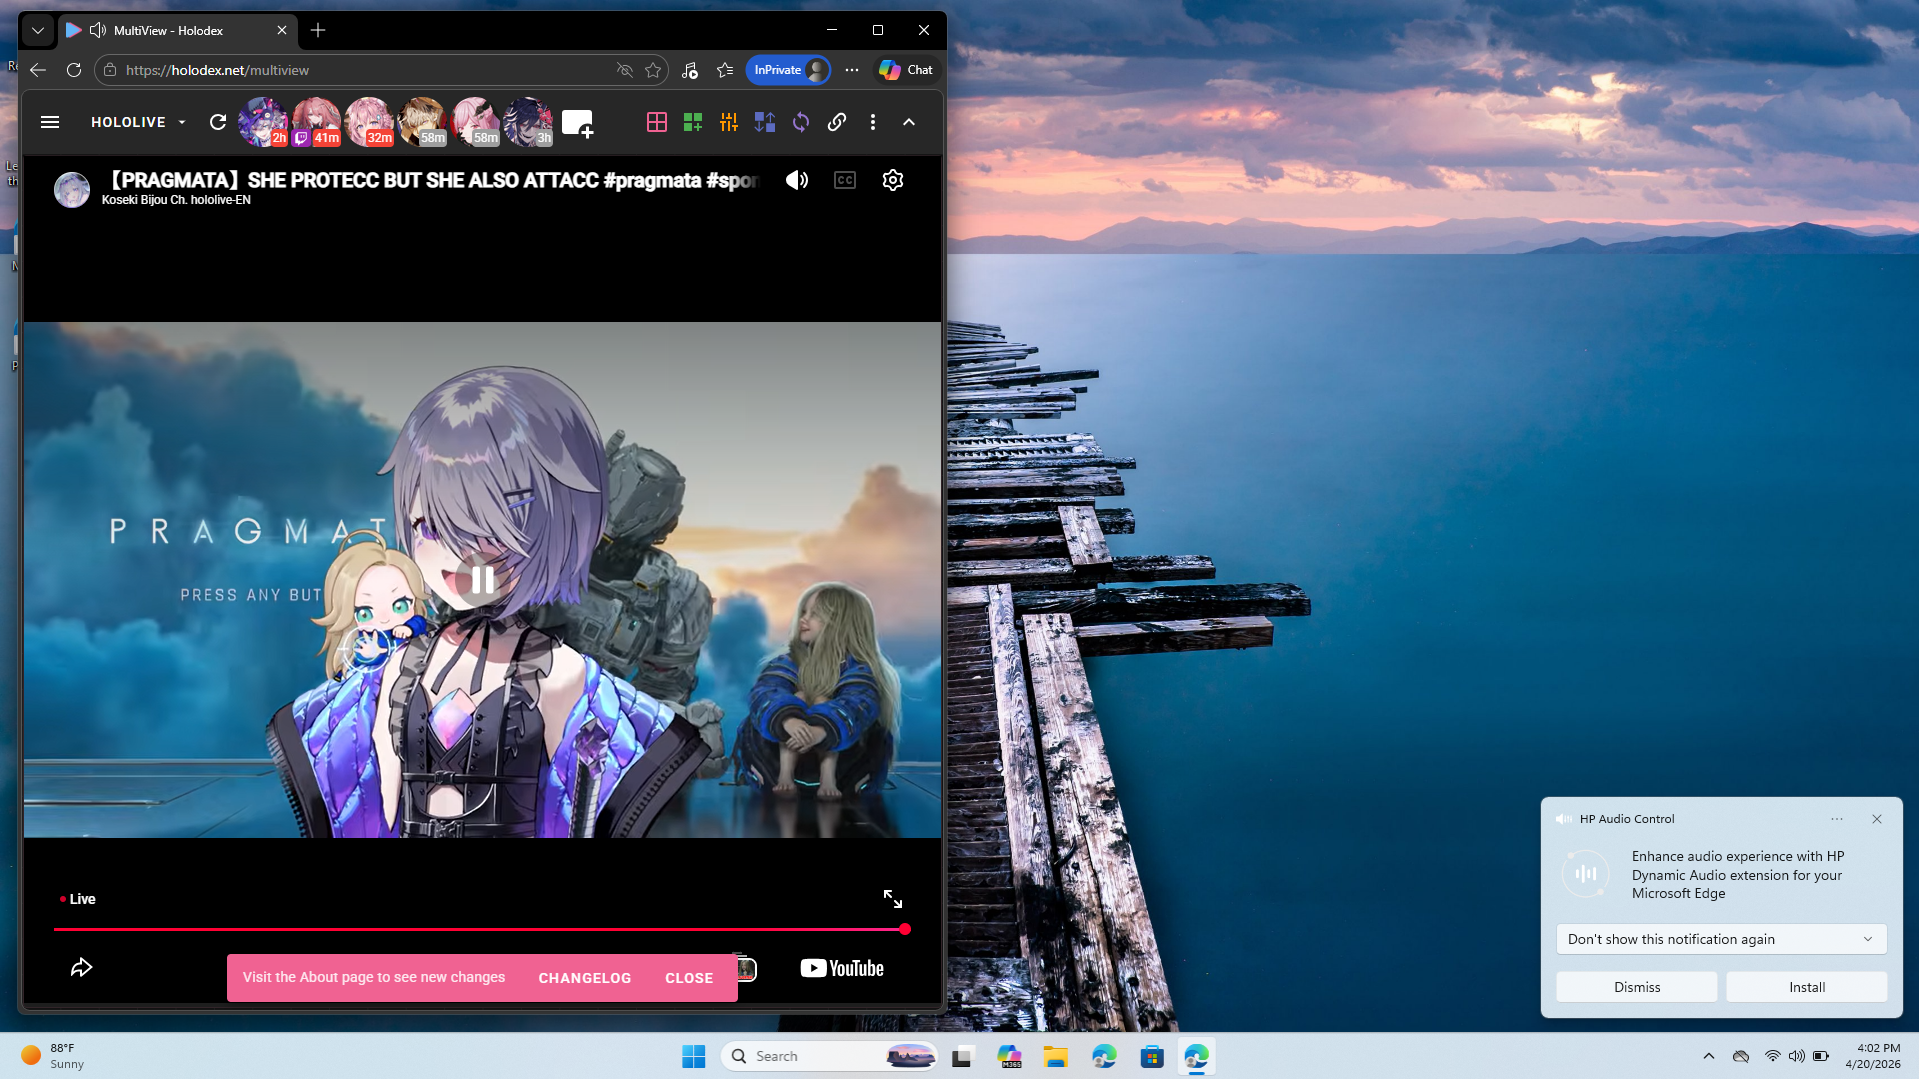This screenshot has width=1919, height=1079.
Task: Click the share arrow in the player
Action: coord(82,967)
